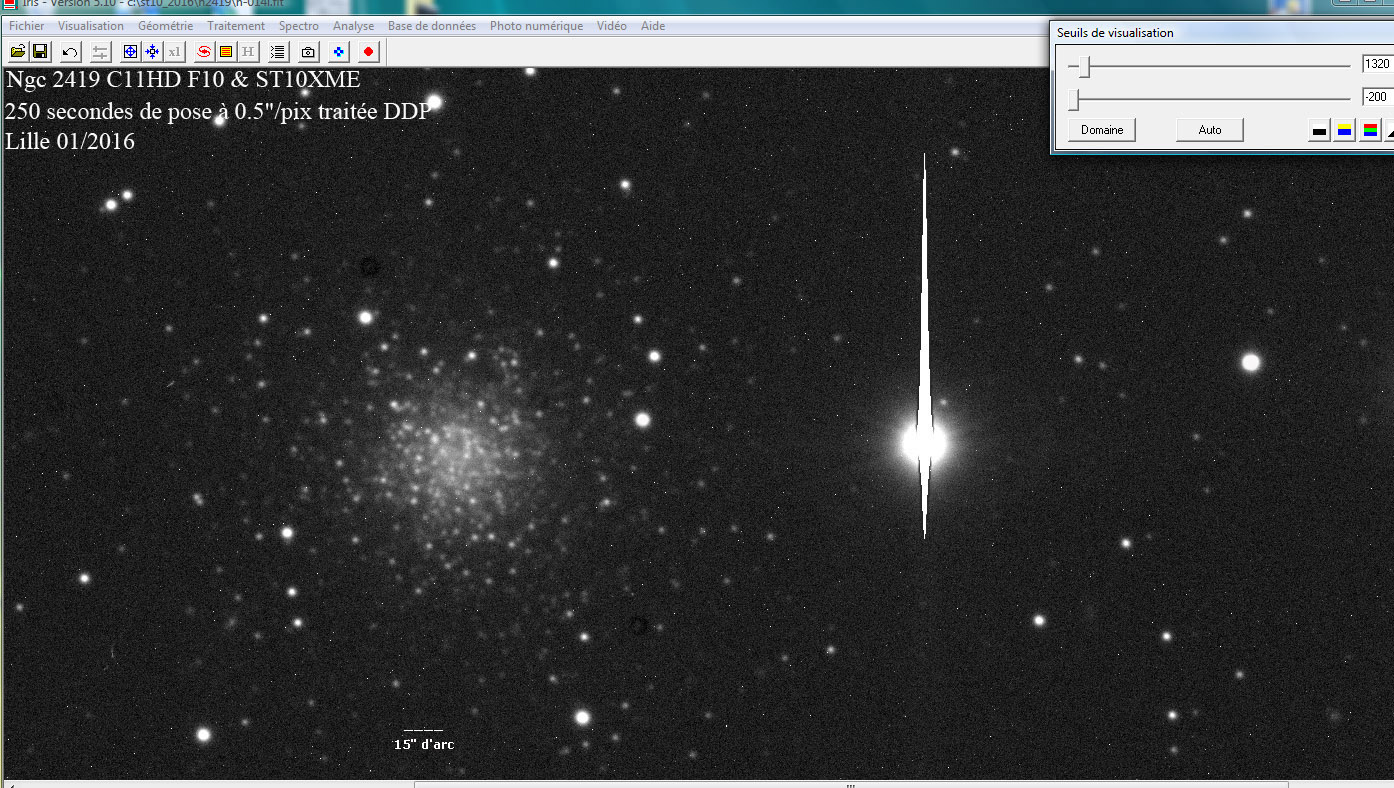
Task: Click the greyed H toolbar icon
Action: [x=248, y=51]
